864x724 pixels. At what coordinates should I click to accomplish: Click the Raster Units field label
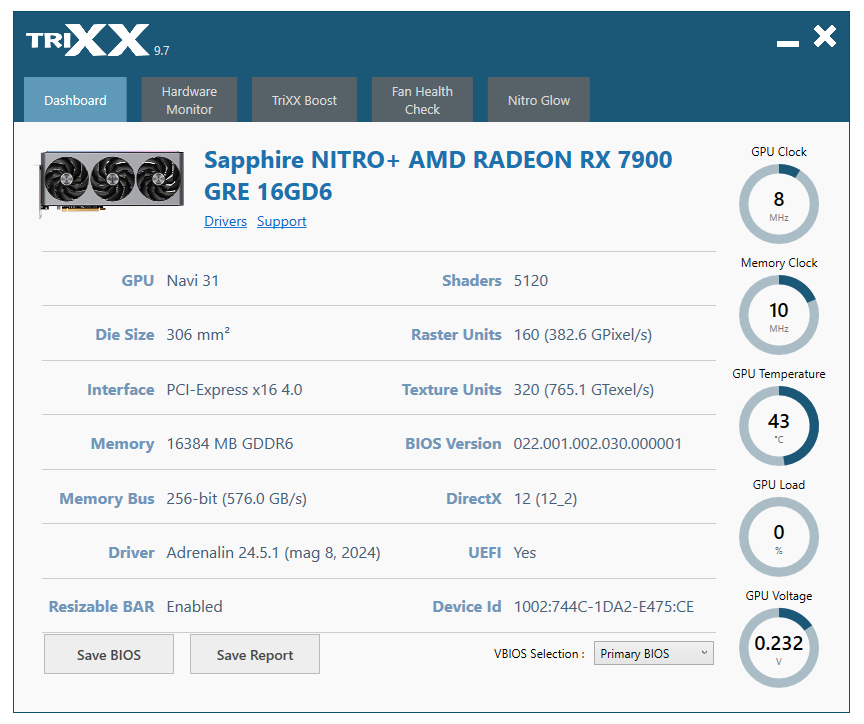click(x=456, y=334)
